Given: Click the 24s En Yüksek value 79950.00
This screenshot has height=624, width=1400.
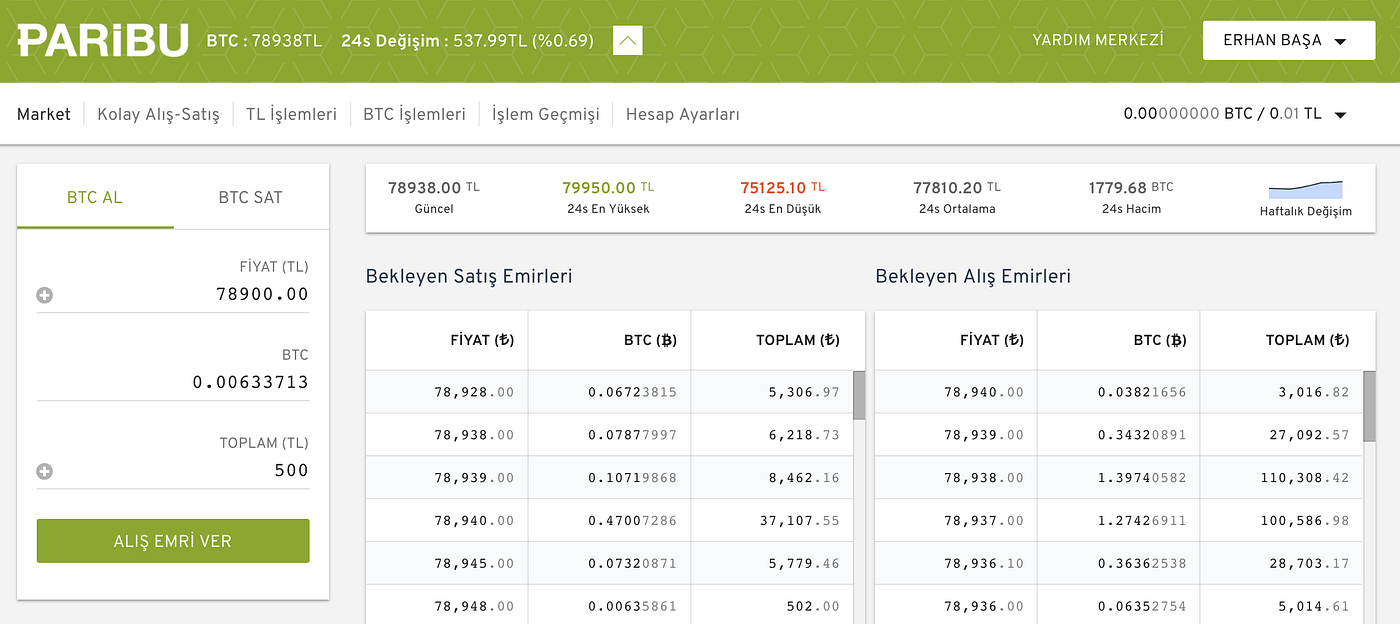Looking at the screenshot, I should 608,187.
